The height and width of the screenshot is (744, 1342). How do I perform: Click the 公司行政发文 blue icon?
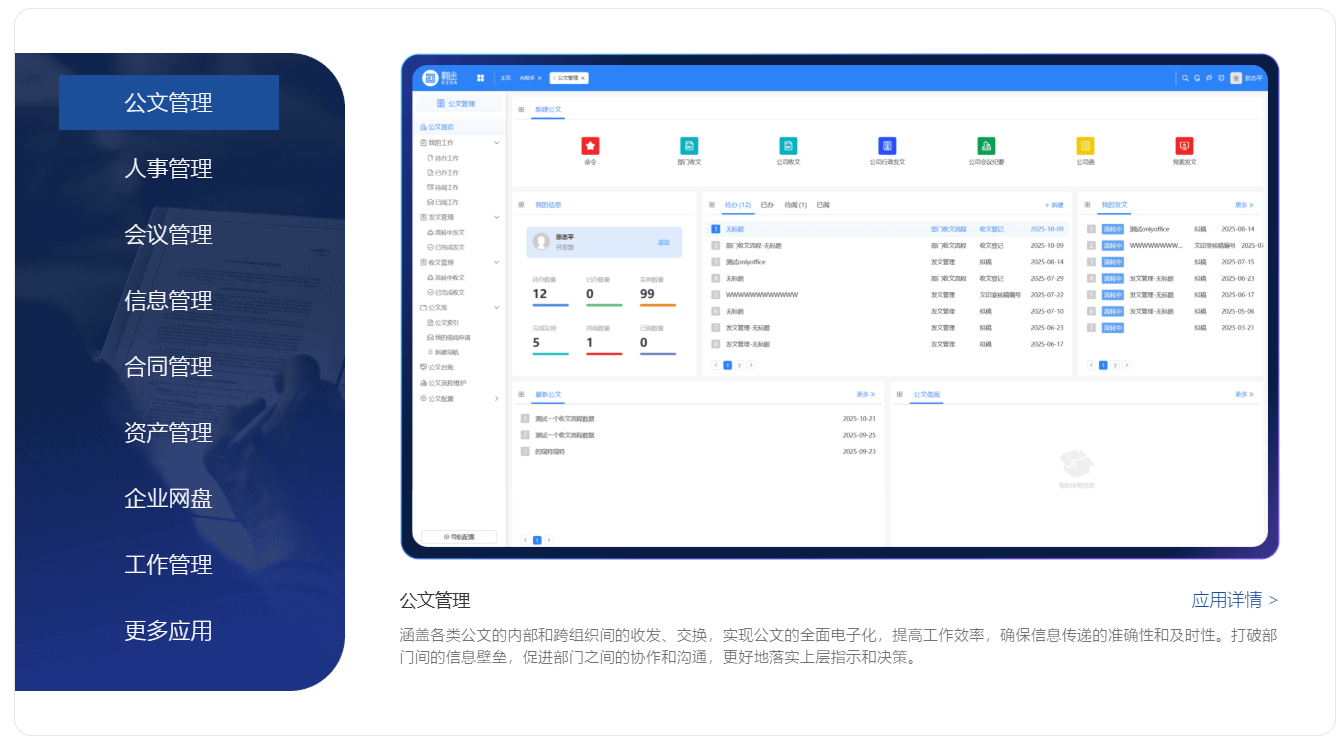(x=886, y=146)
